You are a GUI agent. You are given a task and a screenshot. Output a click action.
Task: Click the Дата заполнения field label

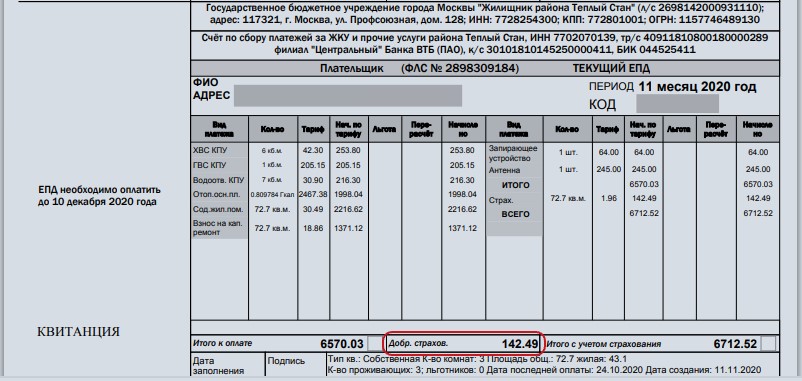pos(218,366)
